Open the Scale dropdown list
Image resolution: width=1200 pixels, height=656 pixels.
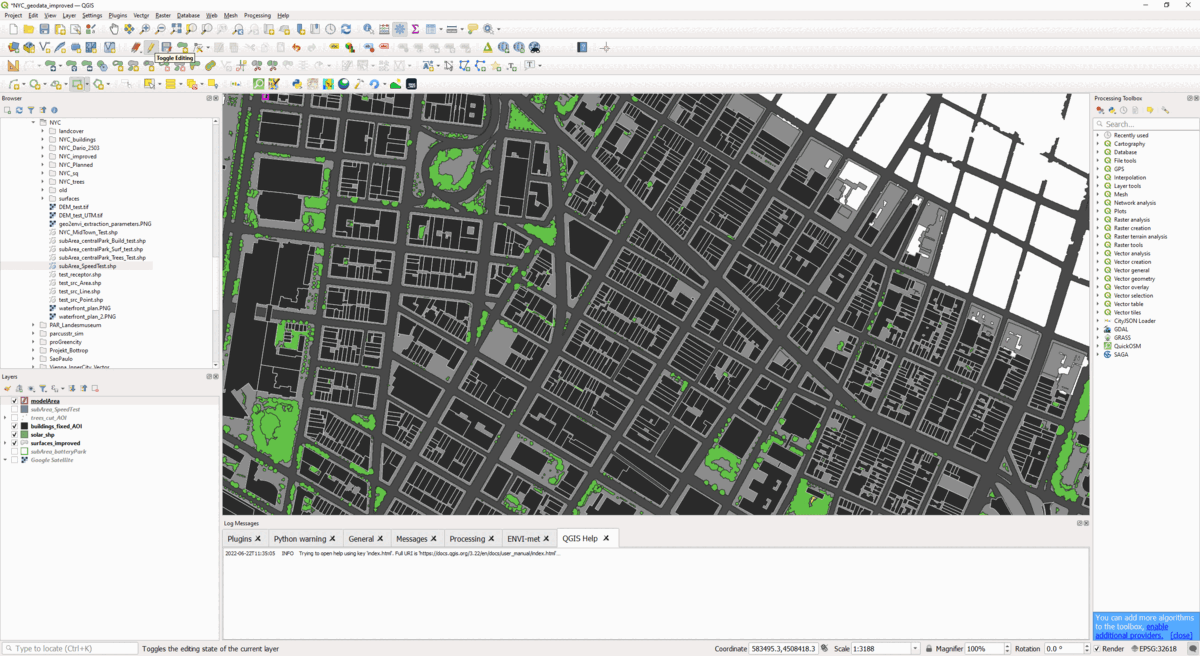[914, 649]
